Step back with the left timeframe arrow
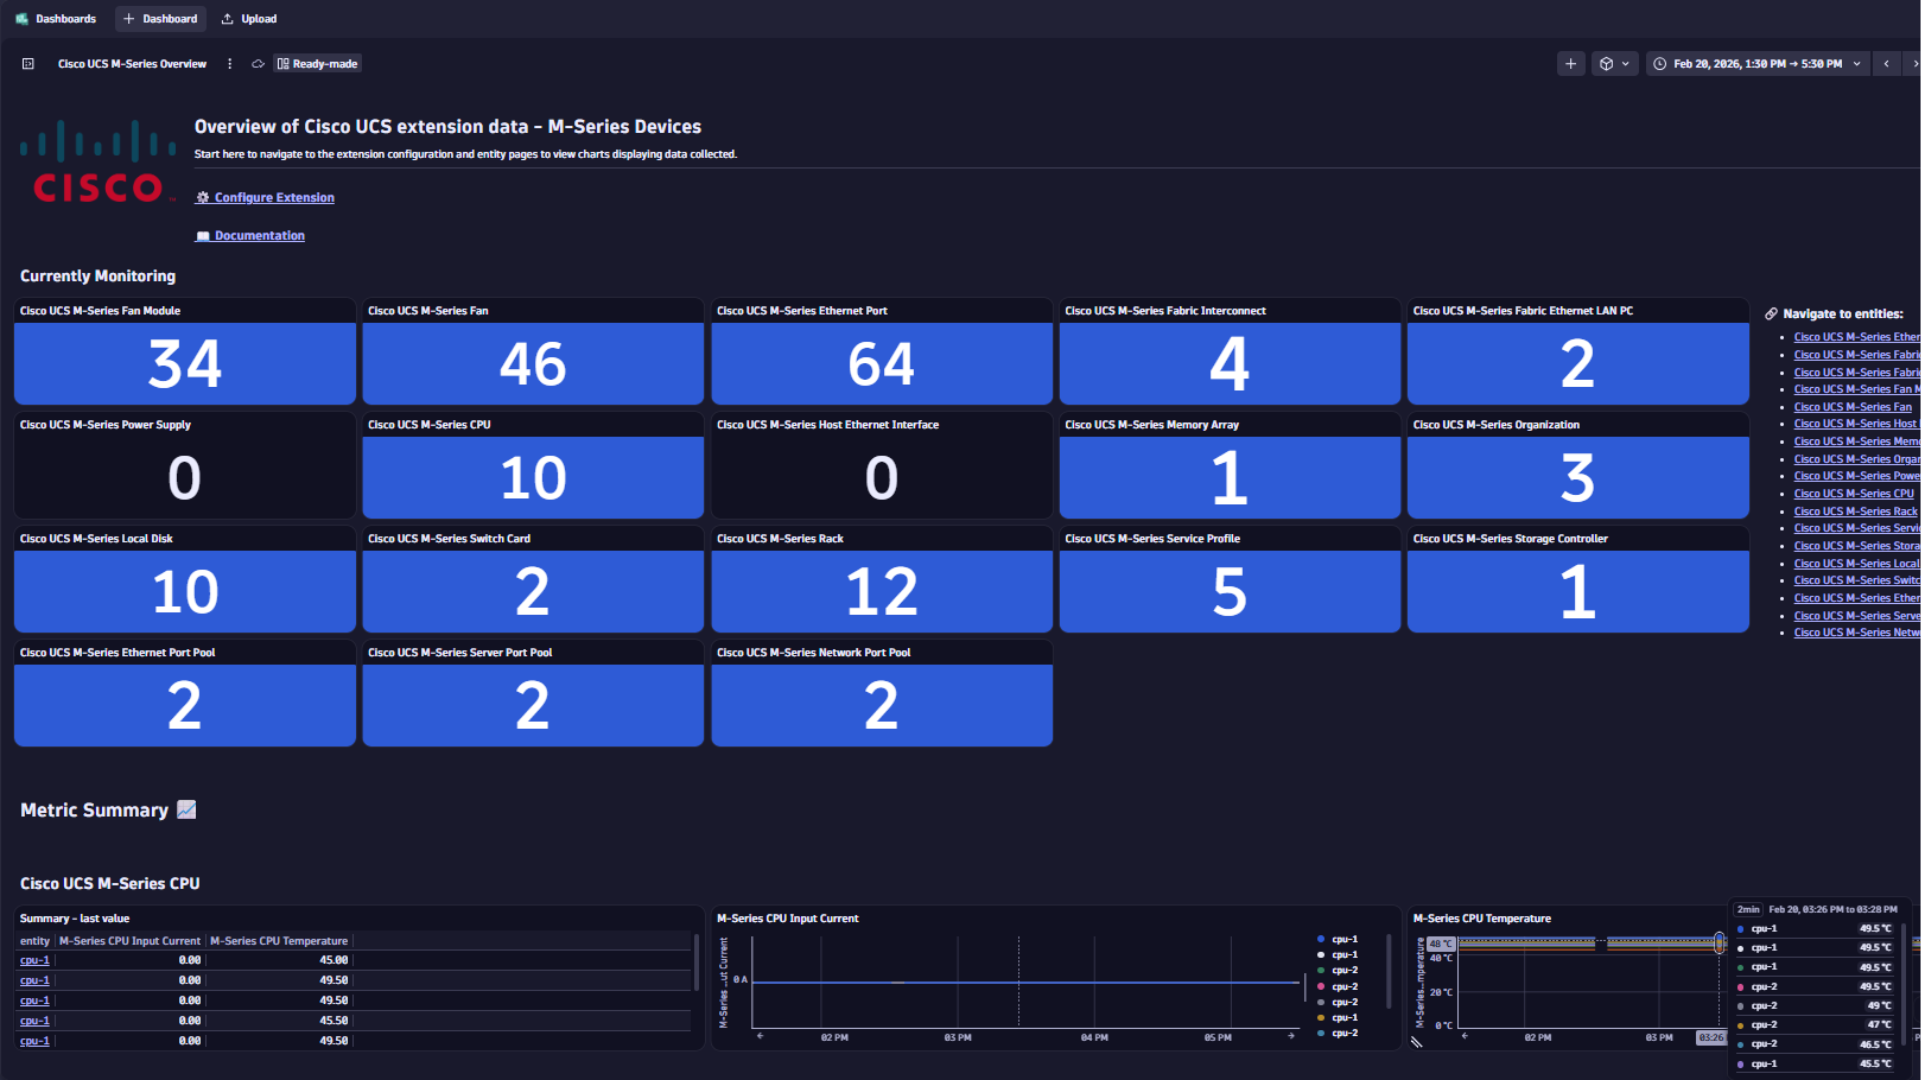 click(x=1886, y=63)
